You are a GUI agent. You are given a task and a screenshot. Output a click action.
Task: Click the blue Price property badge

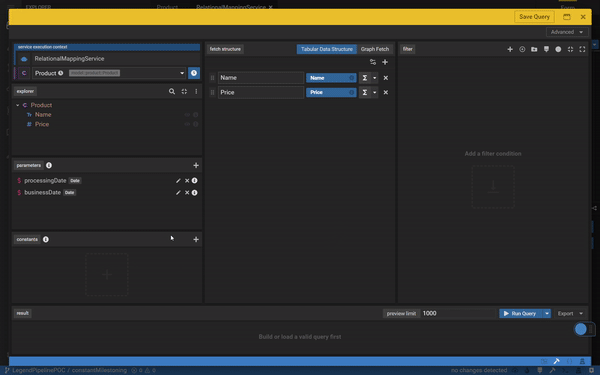click(x=331, y=92)
